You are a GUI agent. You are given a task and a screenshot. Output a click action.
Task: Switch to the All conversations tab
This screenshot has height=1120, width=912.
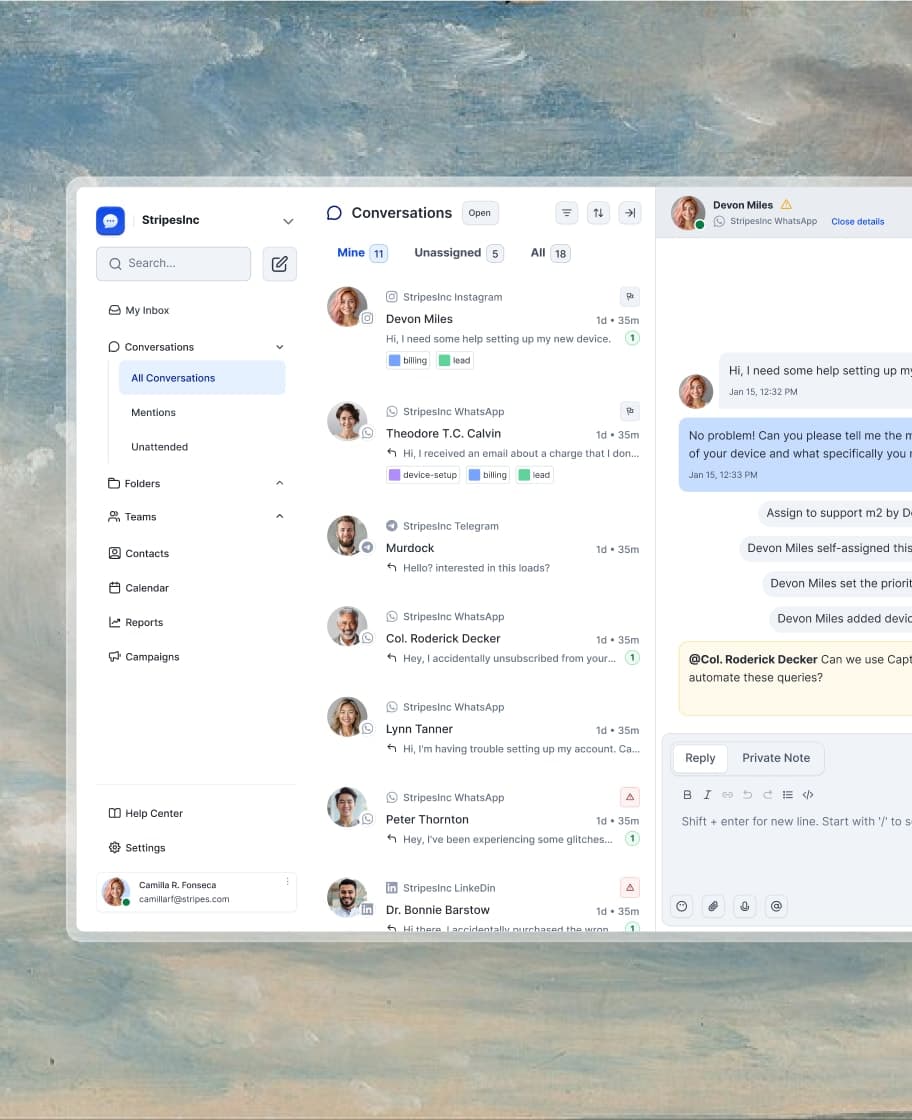(550, 253)
